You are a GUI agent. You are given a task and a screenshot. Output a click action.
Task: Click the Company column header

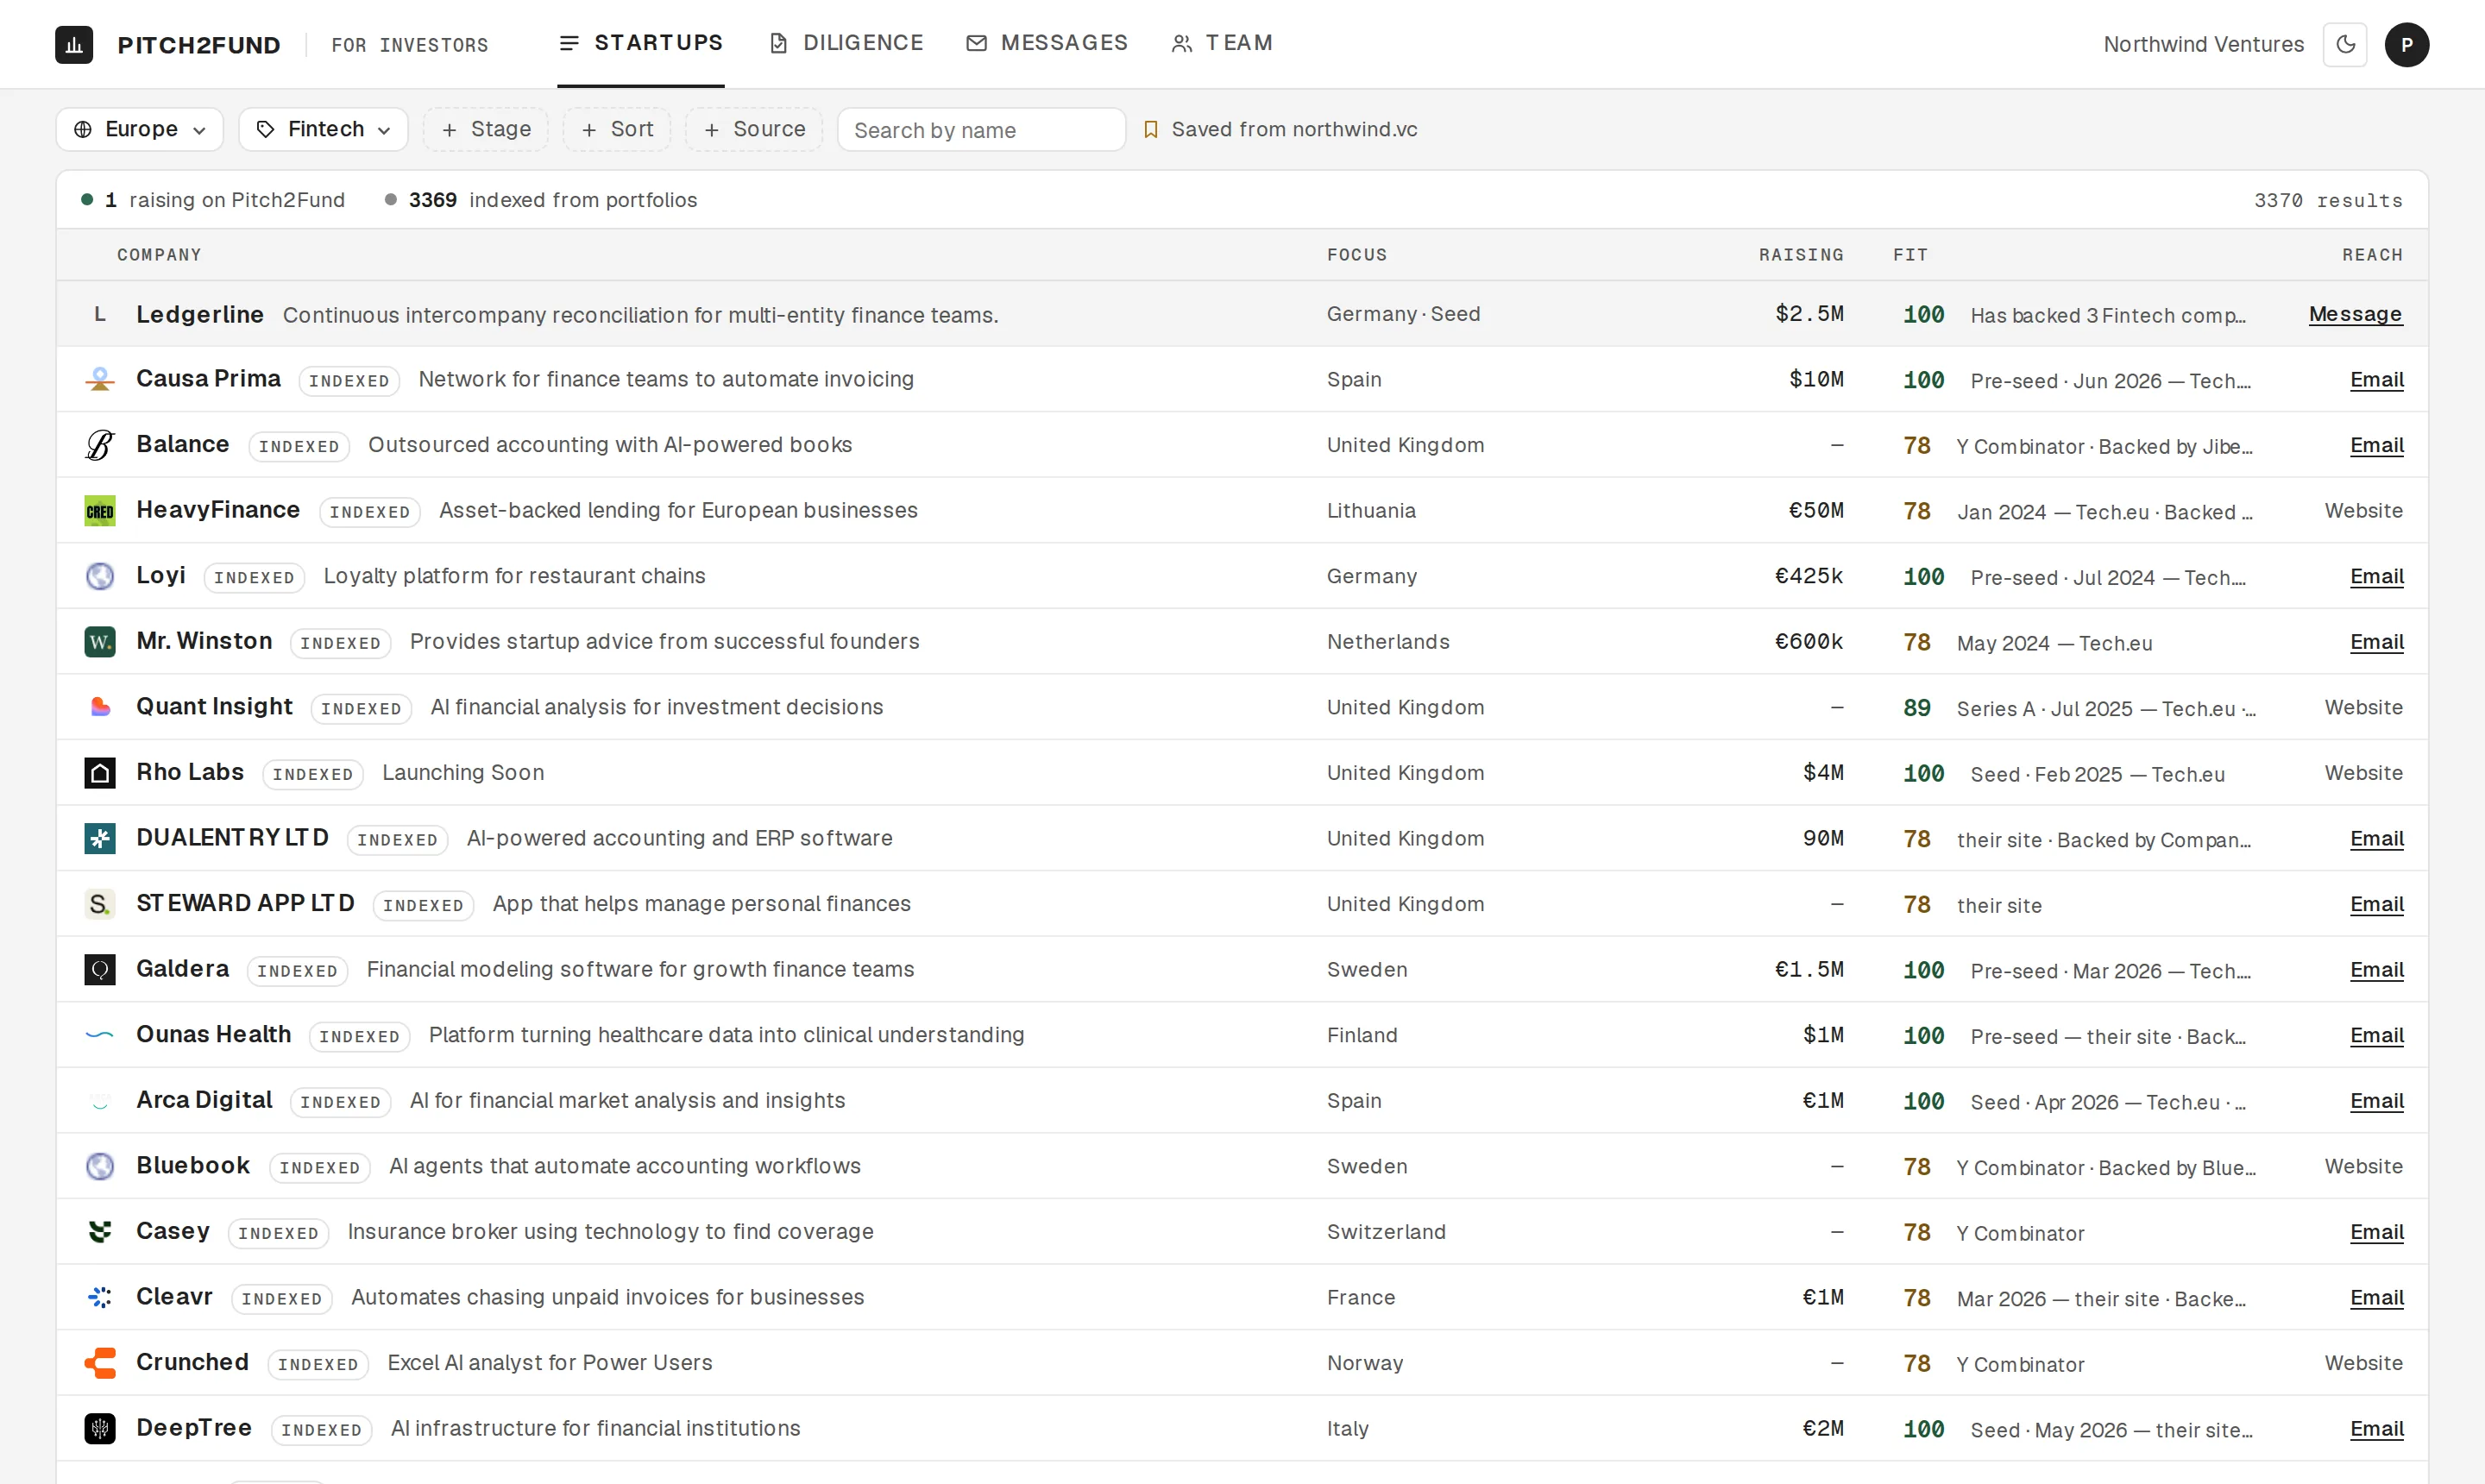click(159, 255)
